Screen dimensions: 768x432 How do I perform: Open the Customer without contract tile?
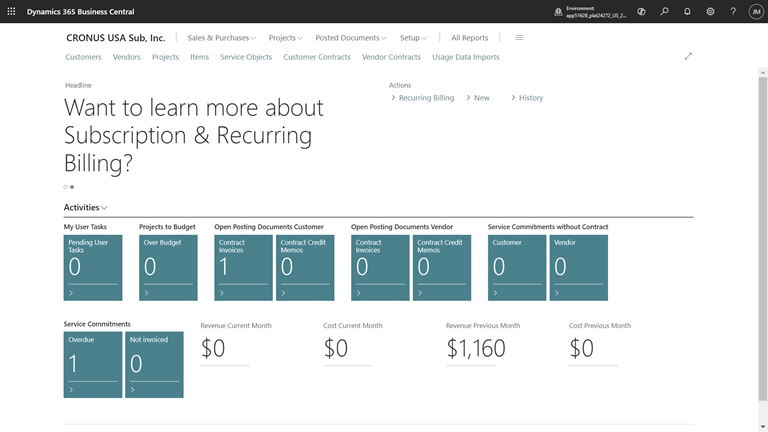(517, 267)
